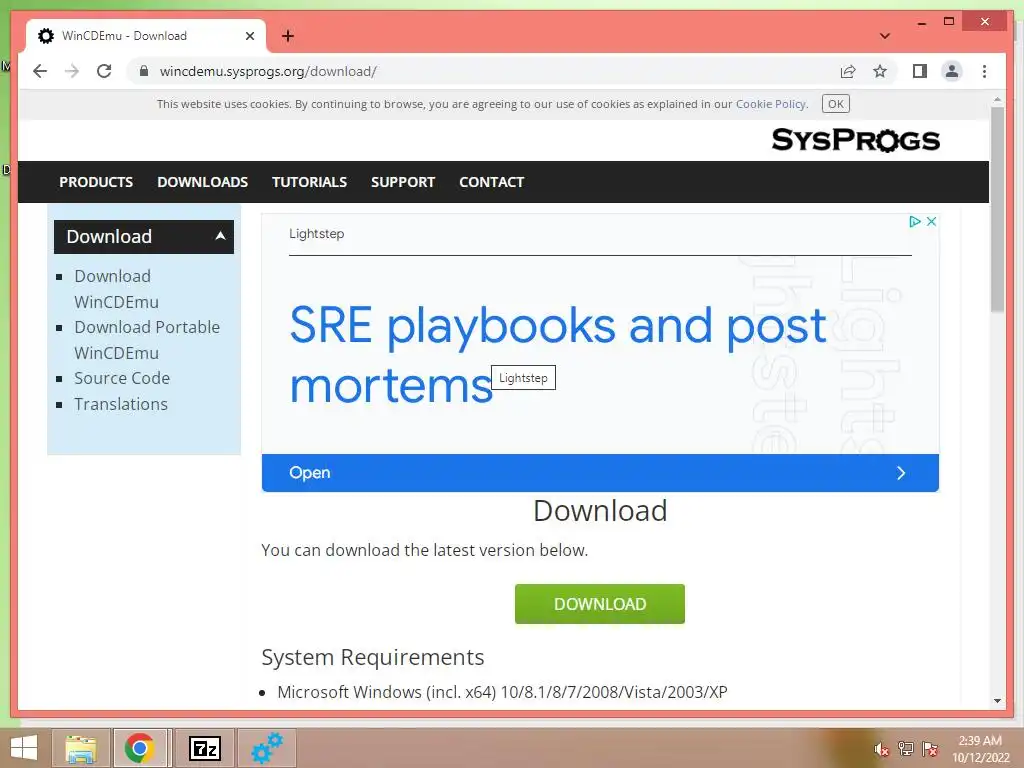Image resolution: width=1024 pixels, height=768 pixels.
Task: Open the Chrome side panel icon
Action: pyautogui.click(x=920, y=71)
